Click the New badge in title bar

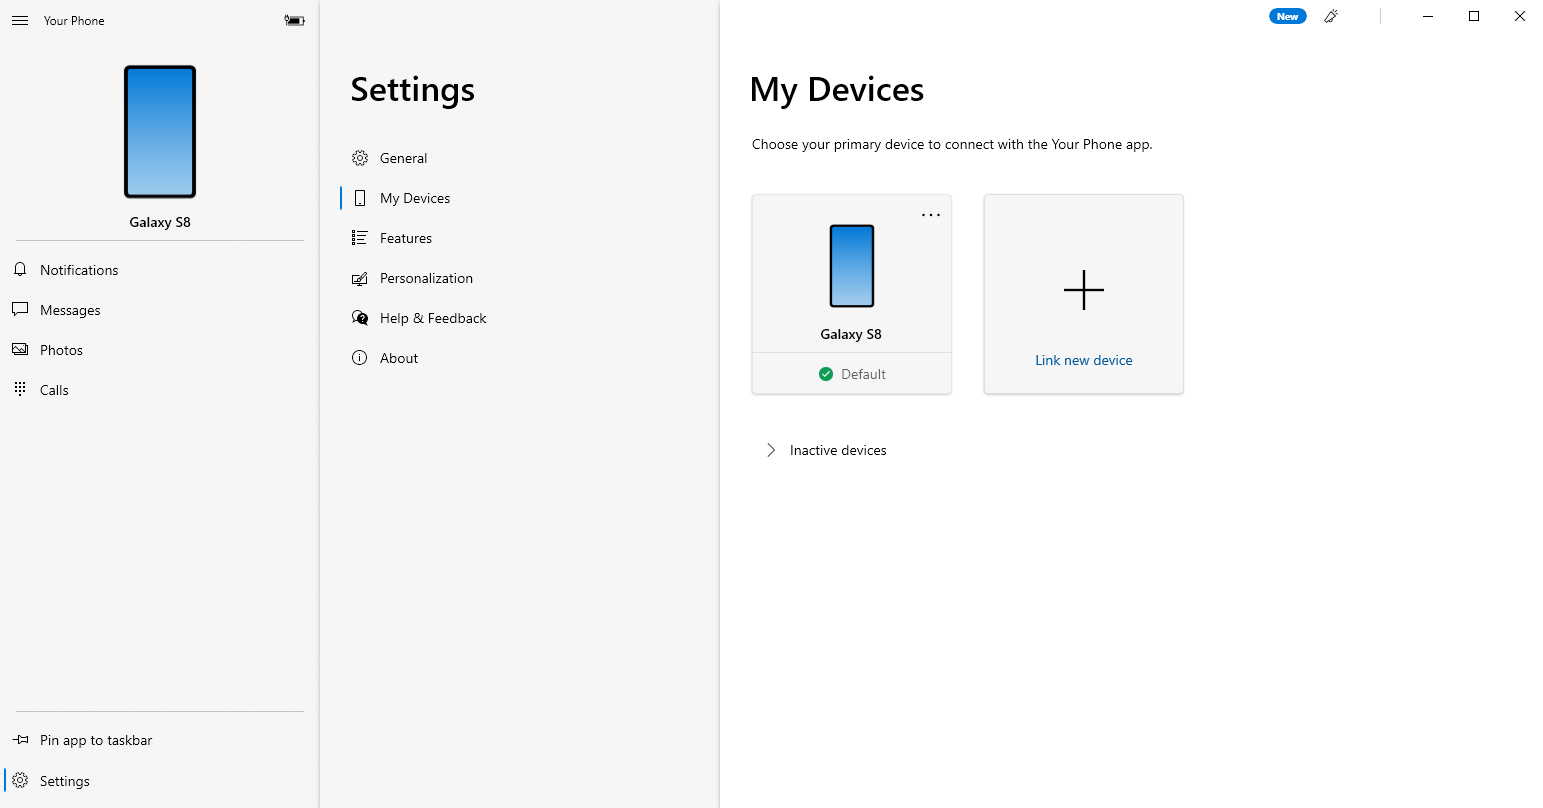click(1288, 16)
